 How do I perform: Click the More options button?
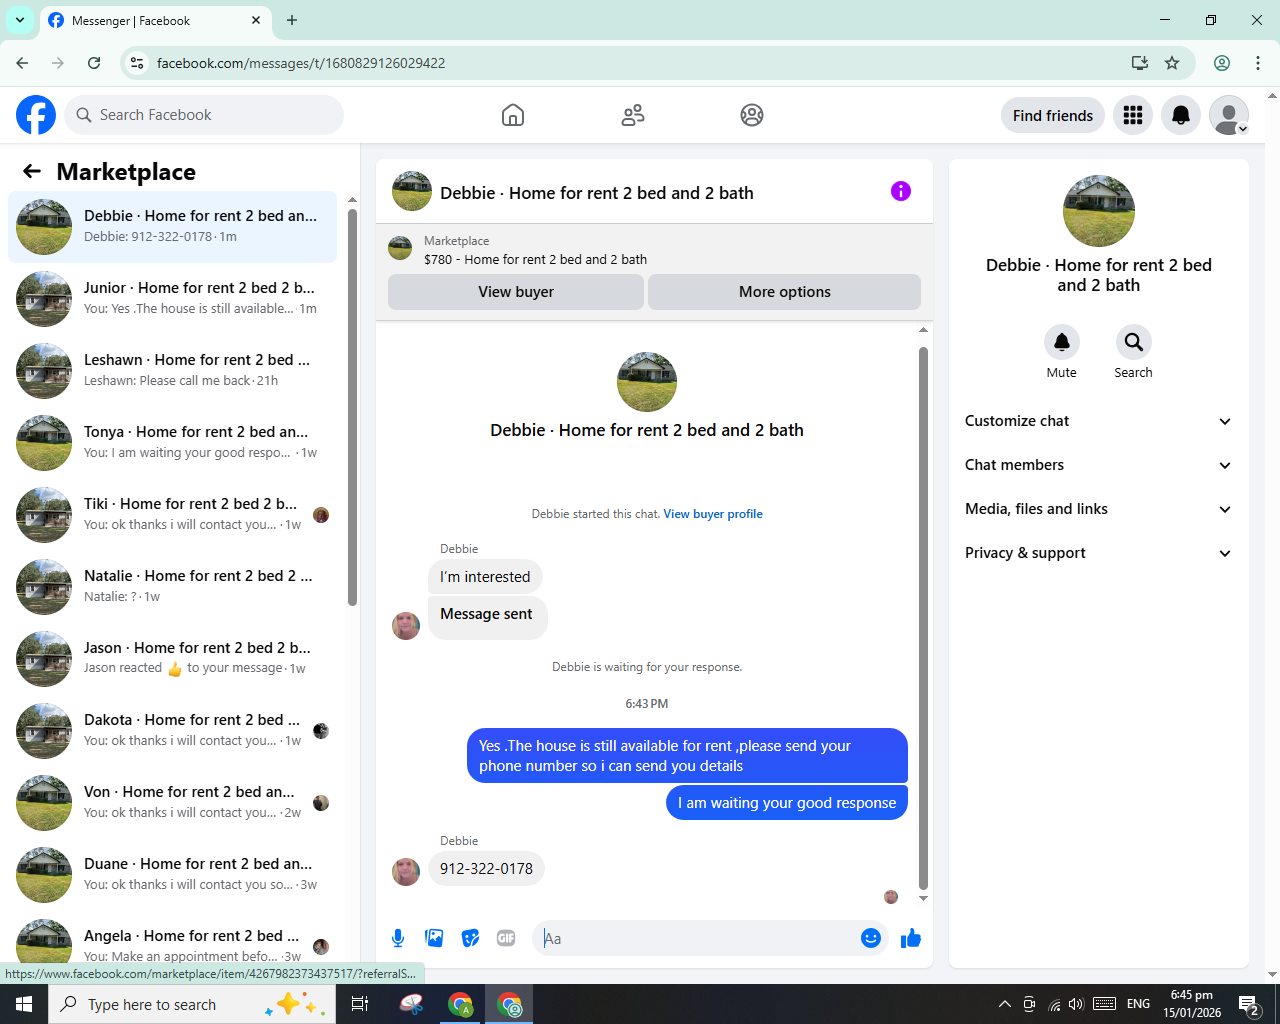tap(785, 292)
